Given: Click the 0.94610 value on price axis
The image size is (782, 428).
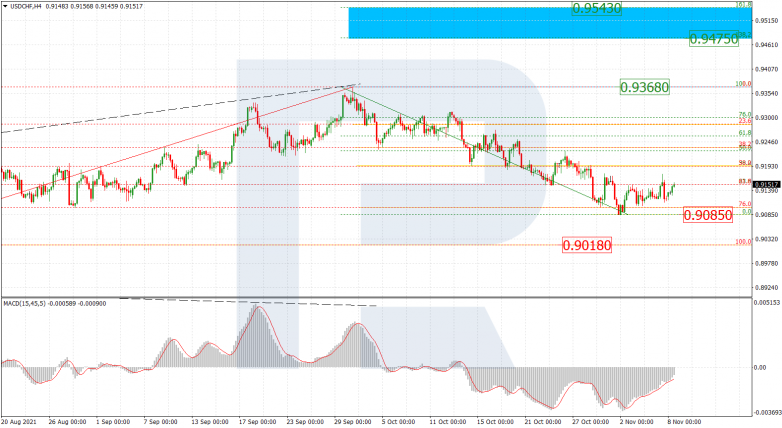Looking at the screenshot, I should click(767, 45).
